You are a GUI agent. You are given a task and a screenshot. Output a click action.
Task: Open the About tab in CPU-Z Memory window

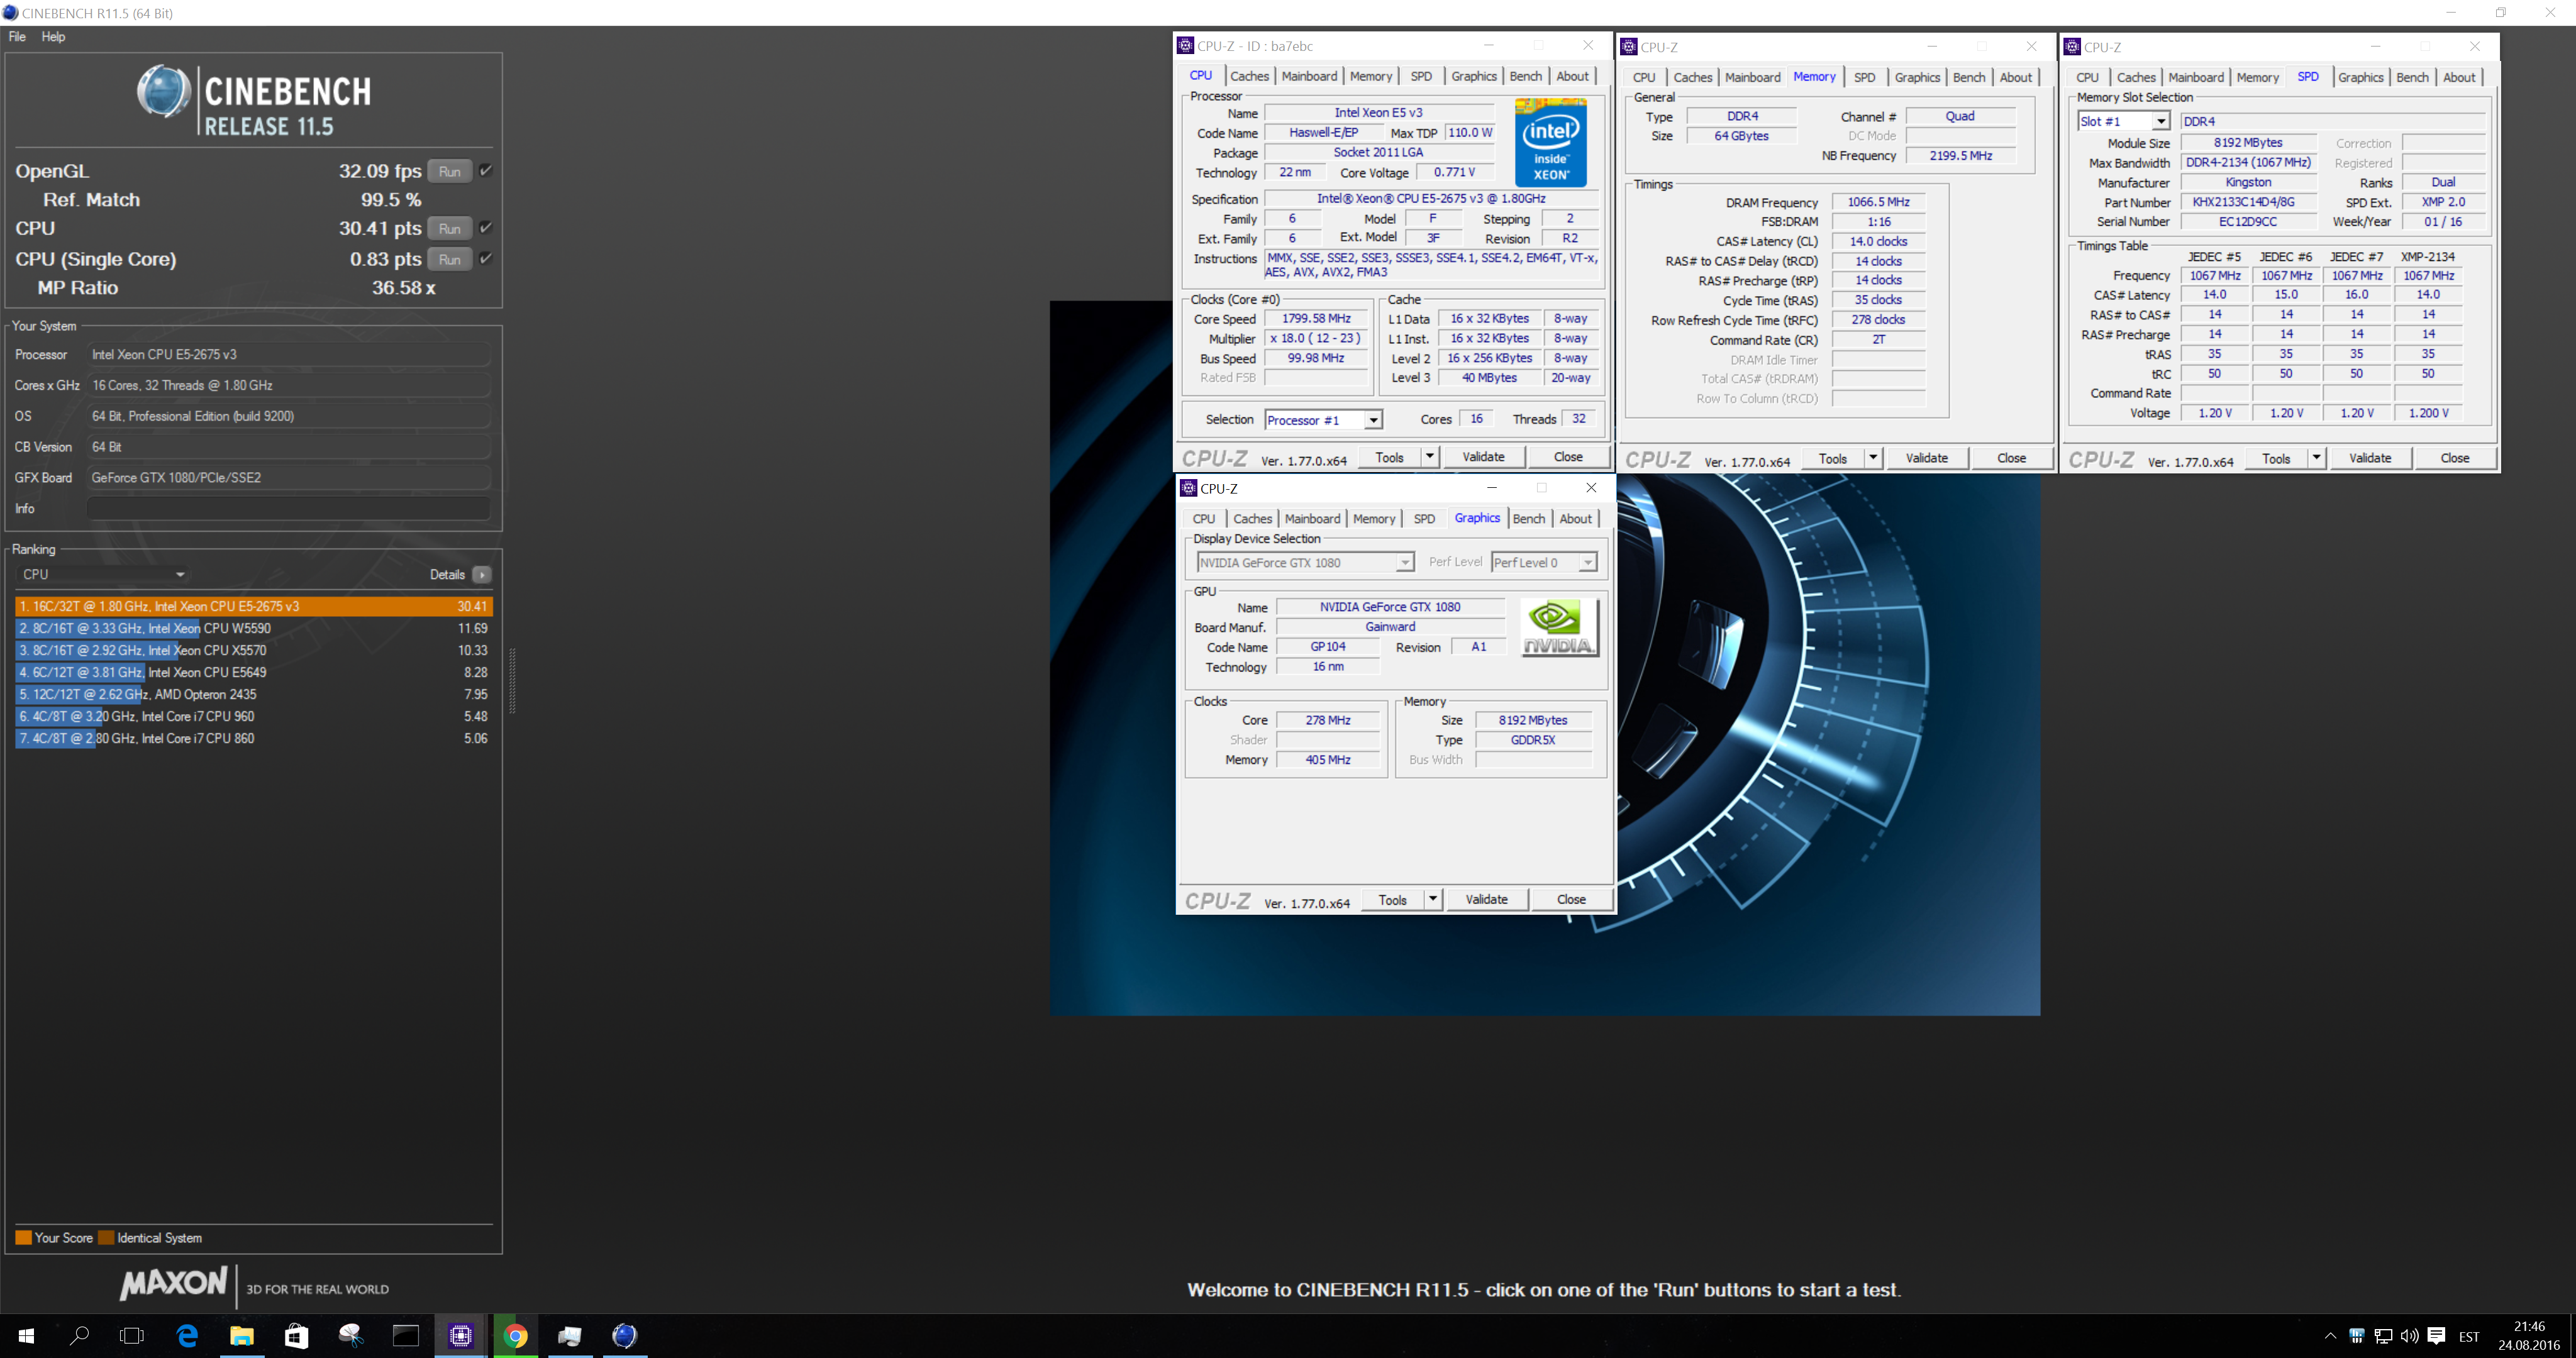2015,77
